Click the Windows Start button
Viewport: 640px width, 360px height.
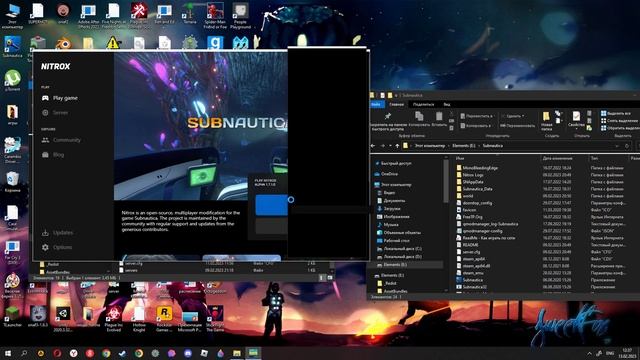[7, 353]
